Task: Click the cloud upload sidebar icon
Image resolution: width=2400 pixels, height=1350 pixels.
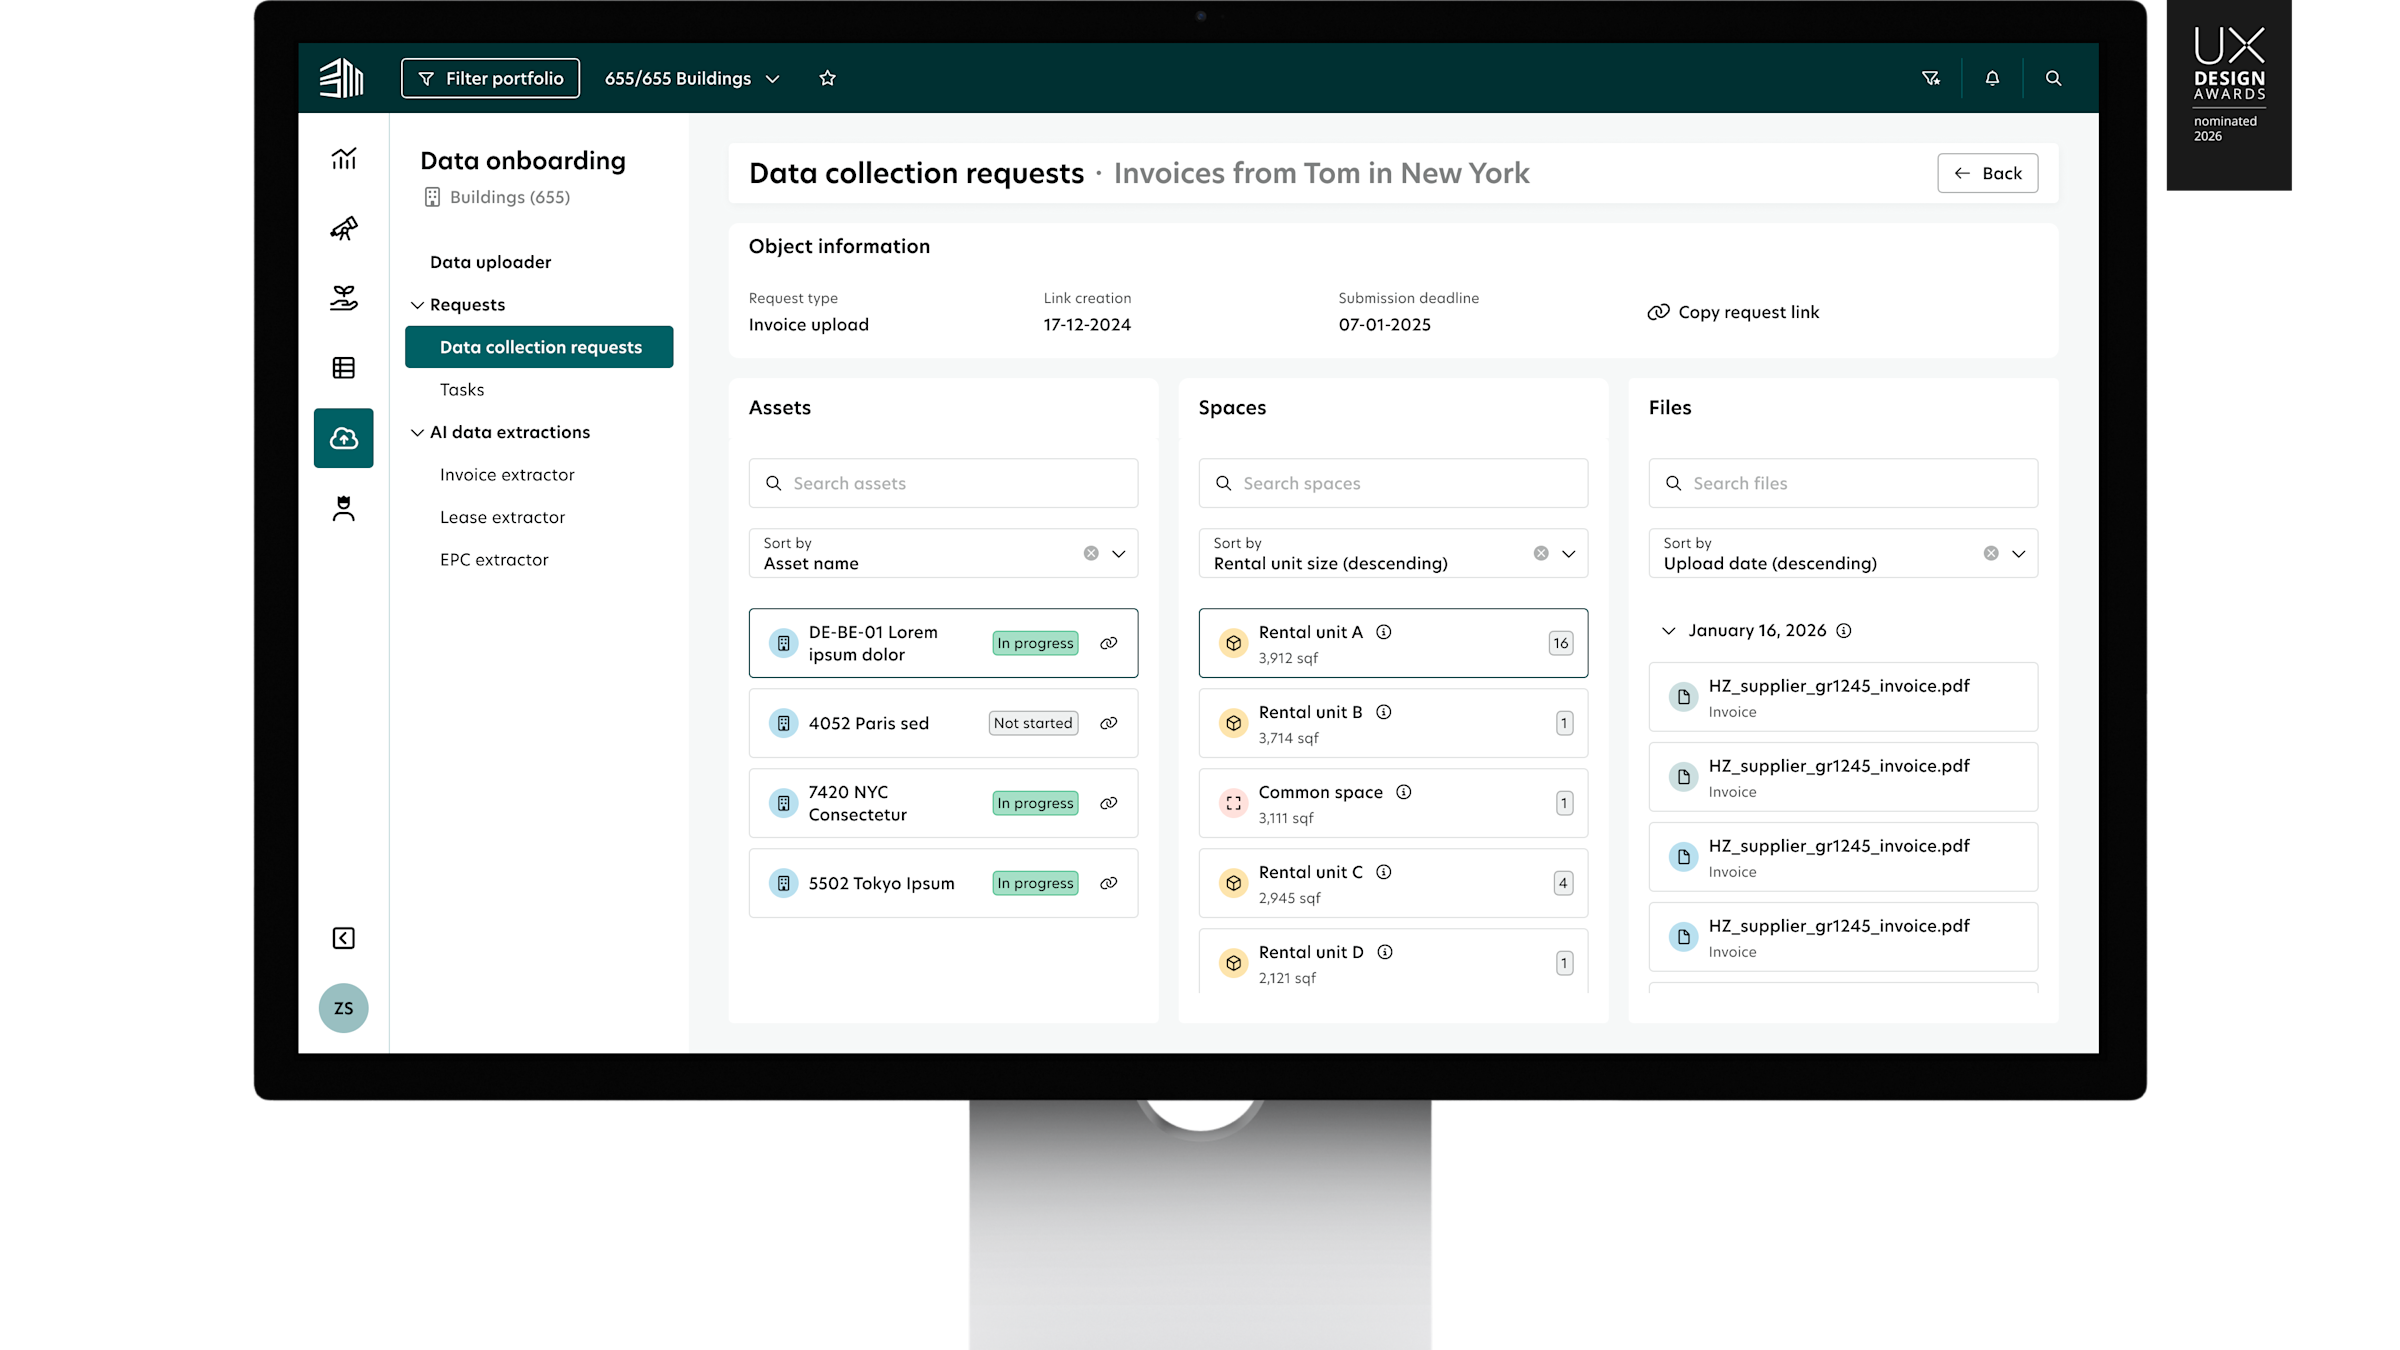Action: pyautogui.click(x=343, y=438)
